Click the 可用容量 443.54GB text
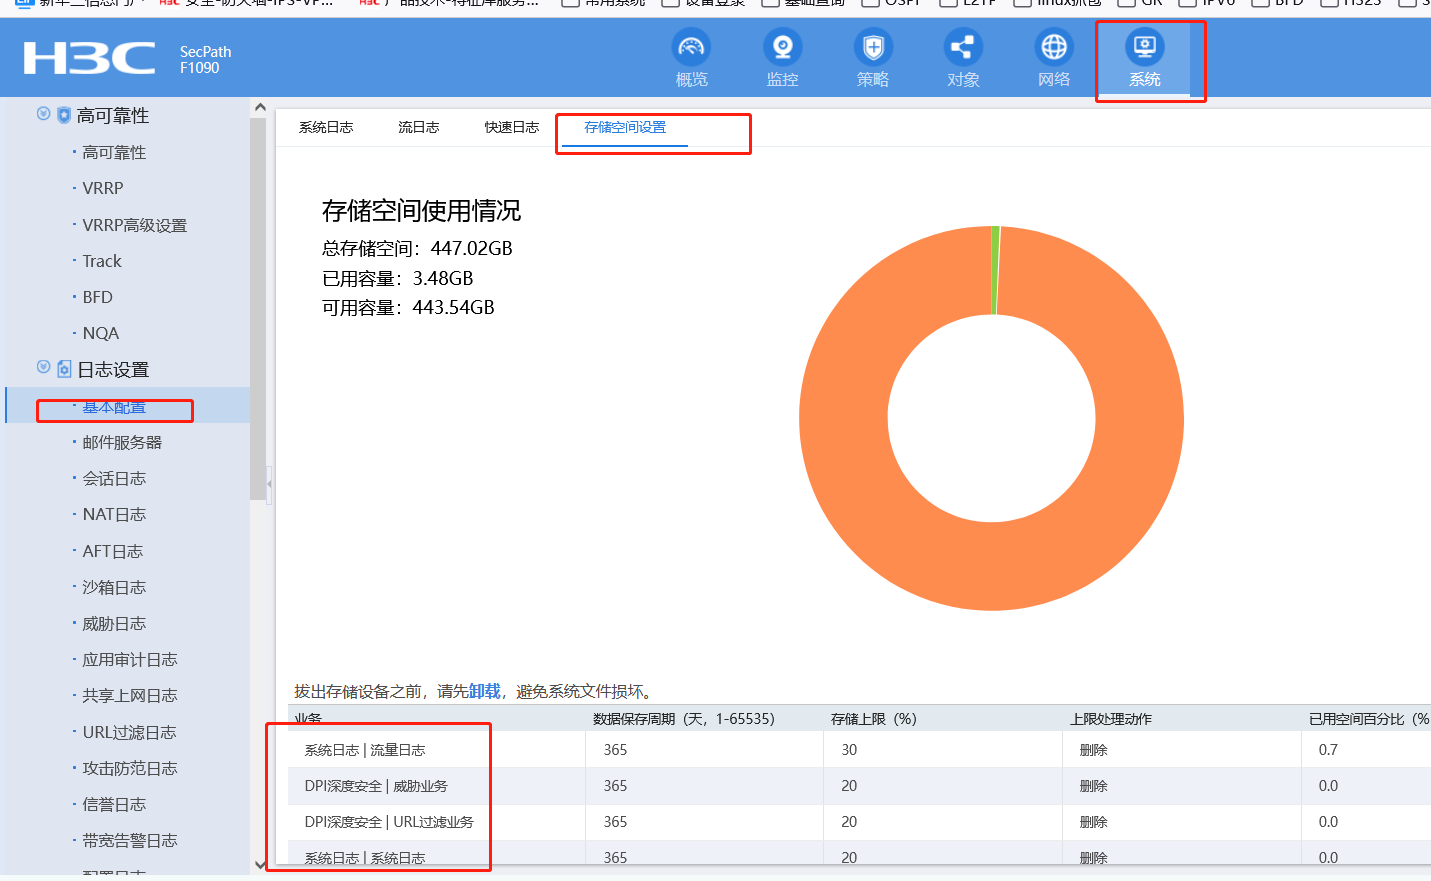Image resolution: width=1431 pixels, height=881 pixels. (x=408, y=307)
